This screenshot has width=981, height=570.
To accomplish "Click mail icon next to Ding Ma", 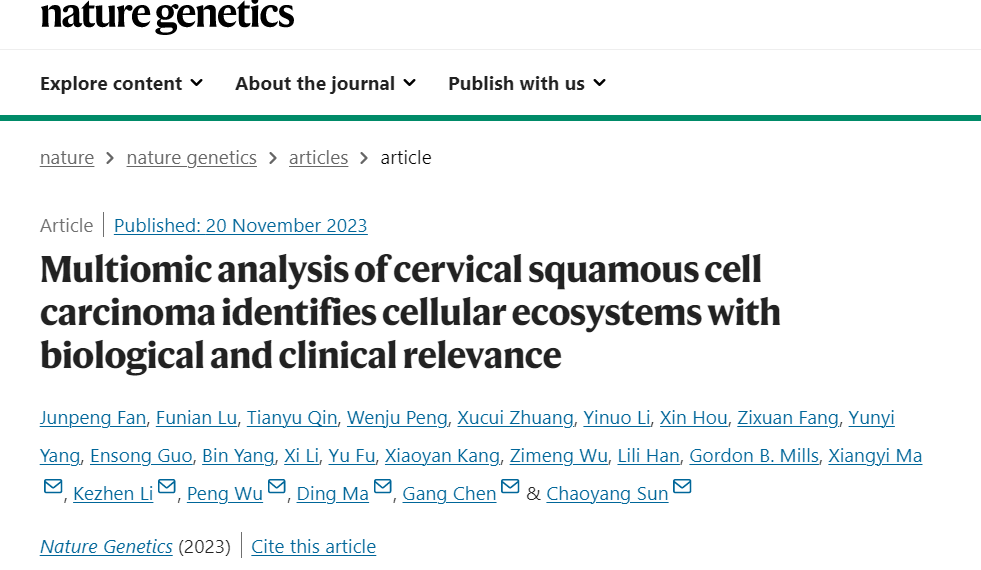I will [x=383, y=487].
